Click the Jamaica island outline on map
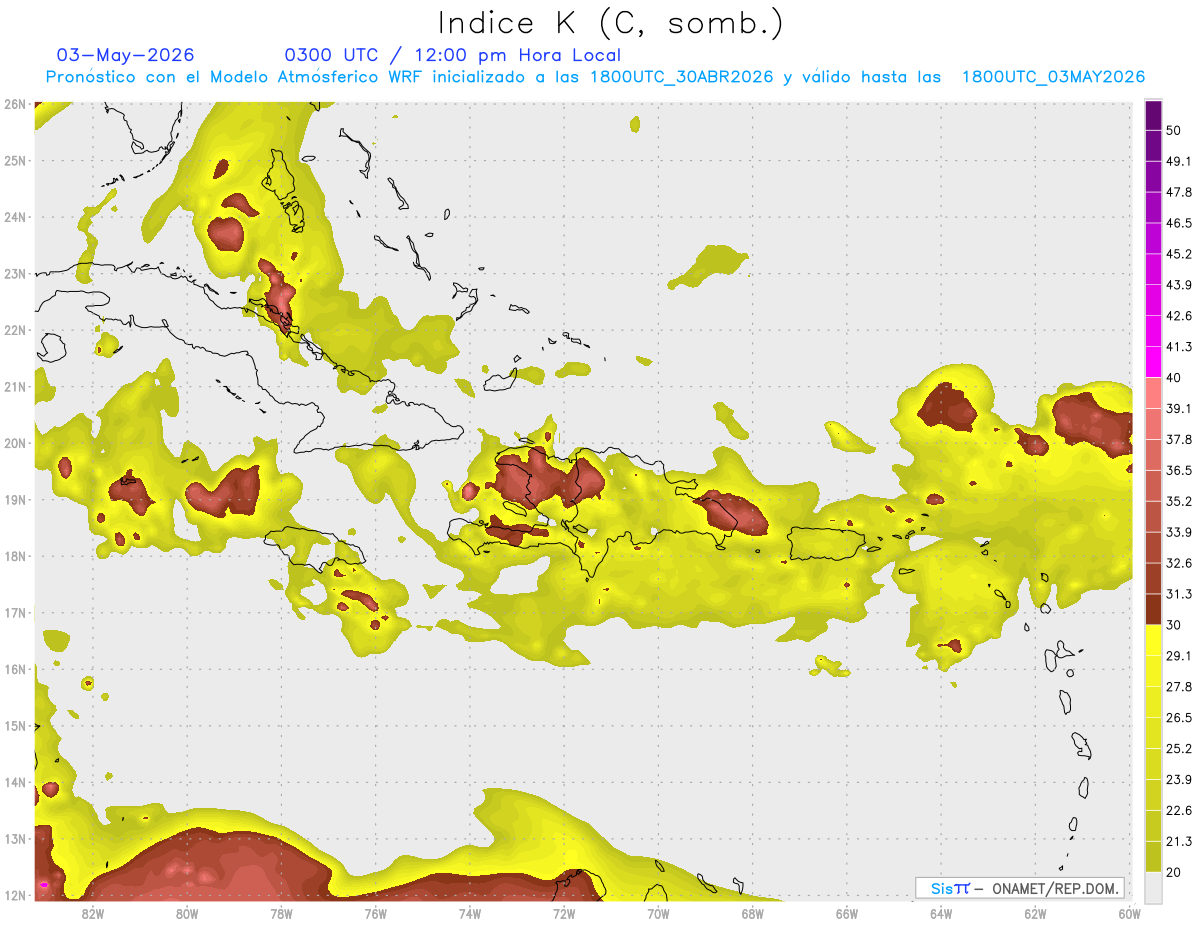This screenshot has height=927, width=1200. coord(313,547)
